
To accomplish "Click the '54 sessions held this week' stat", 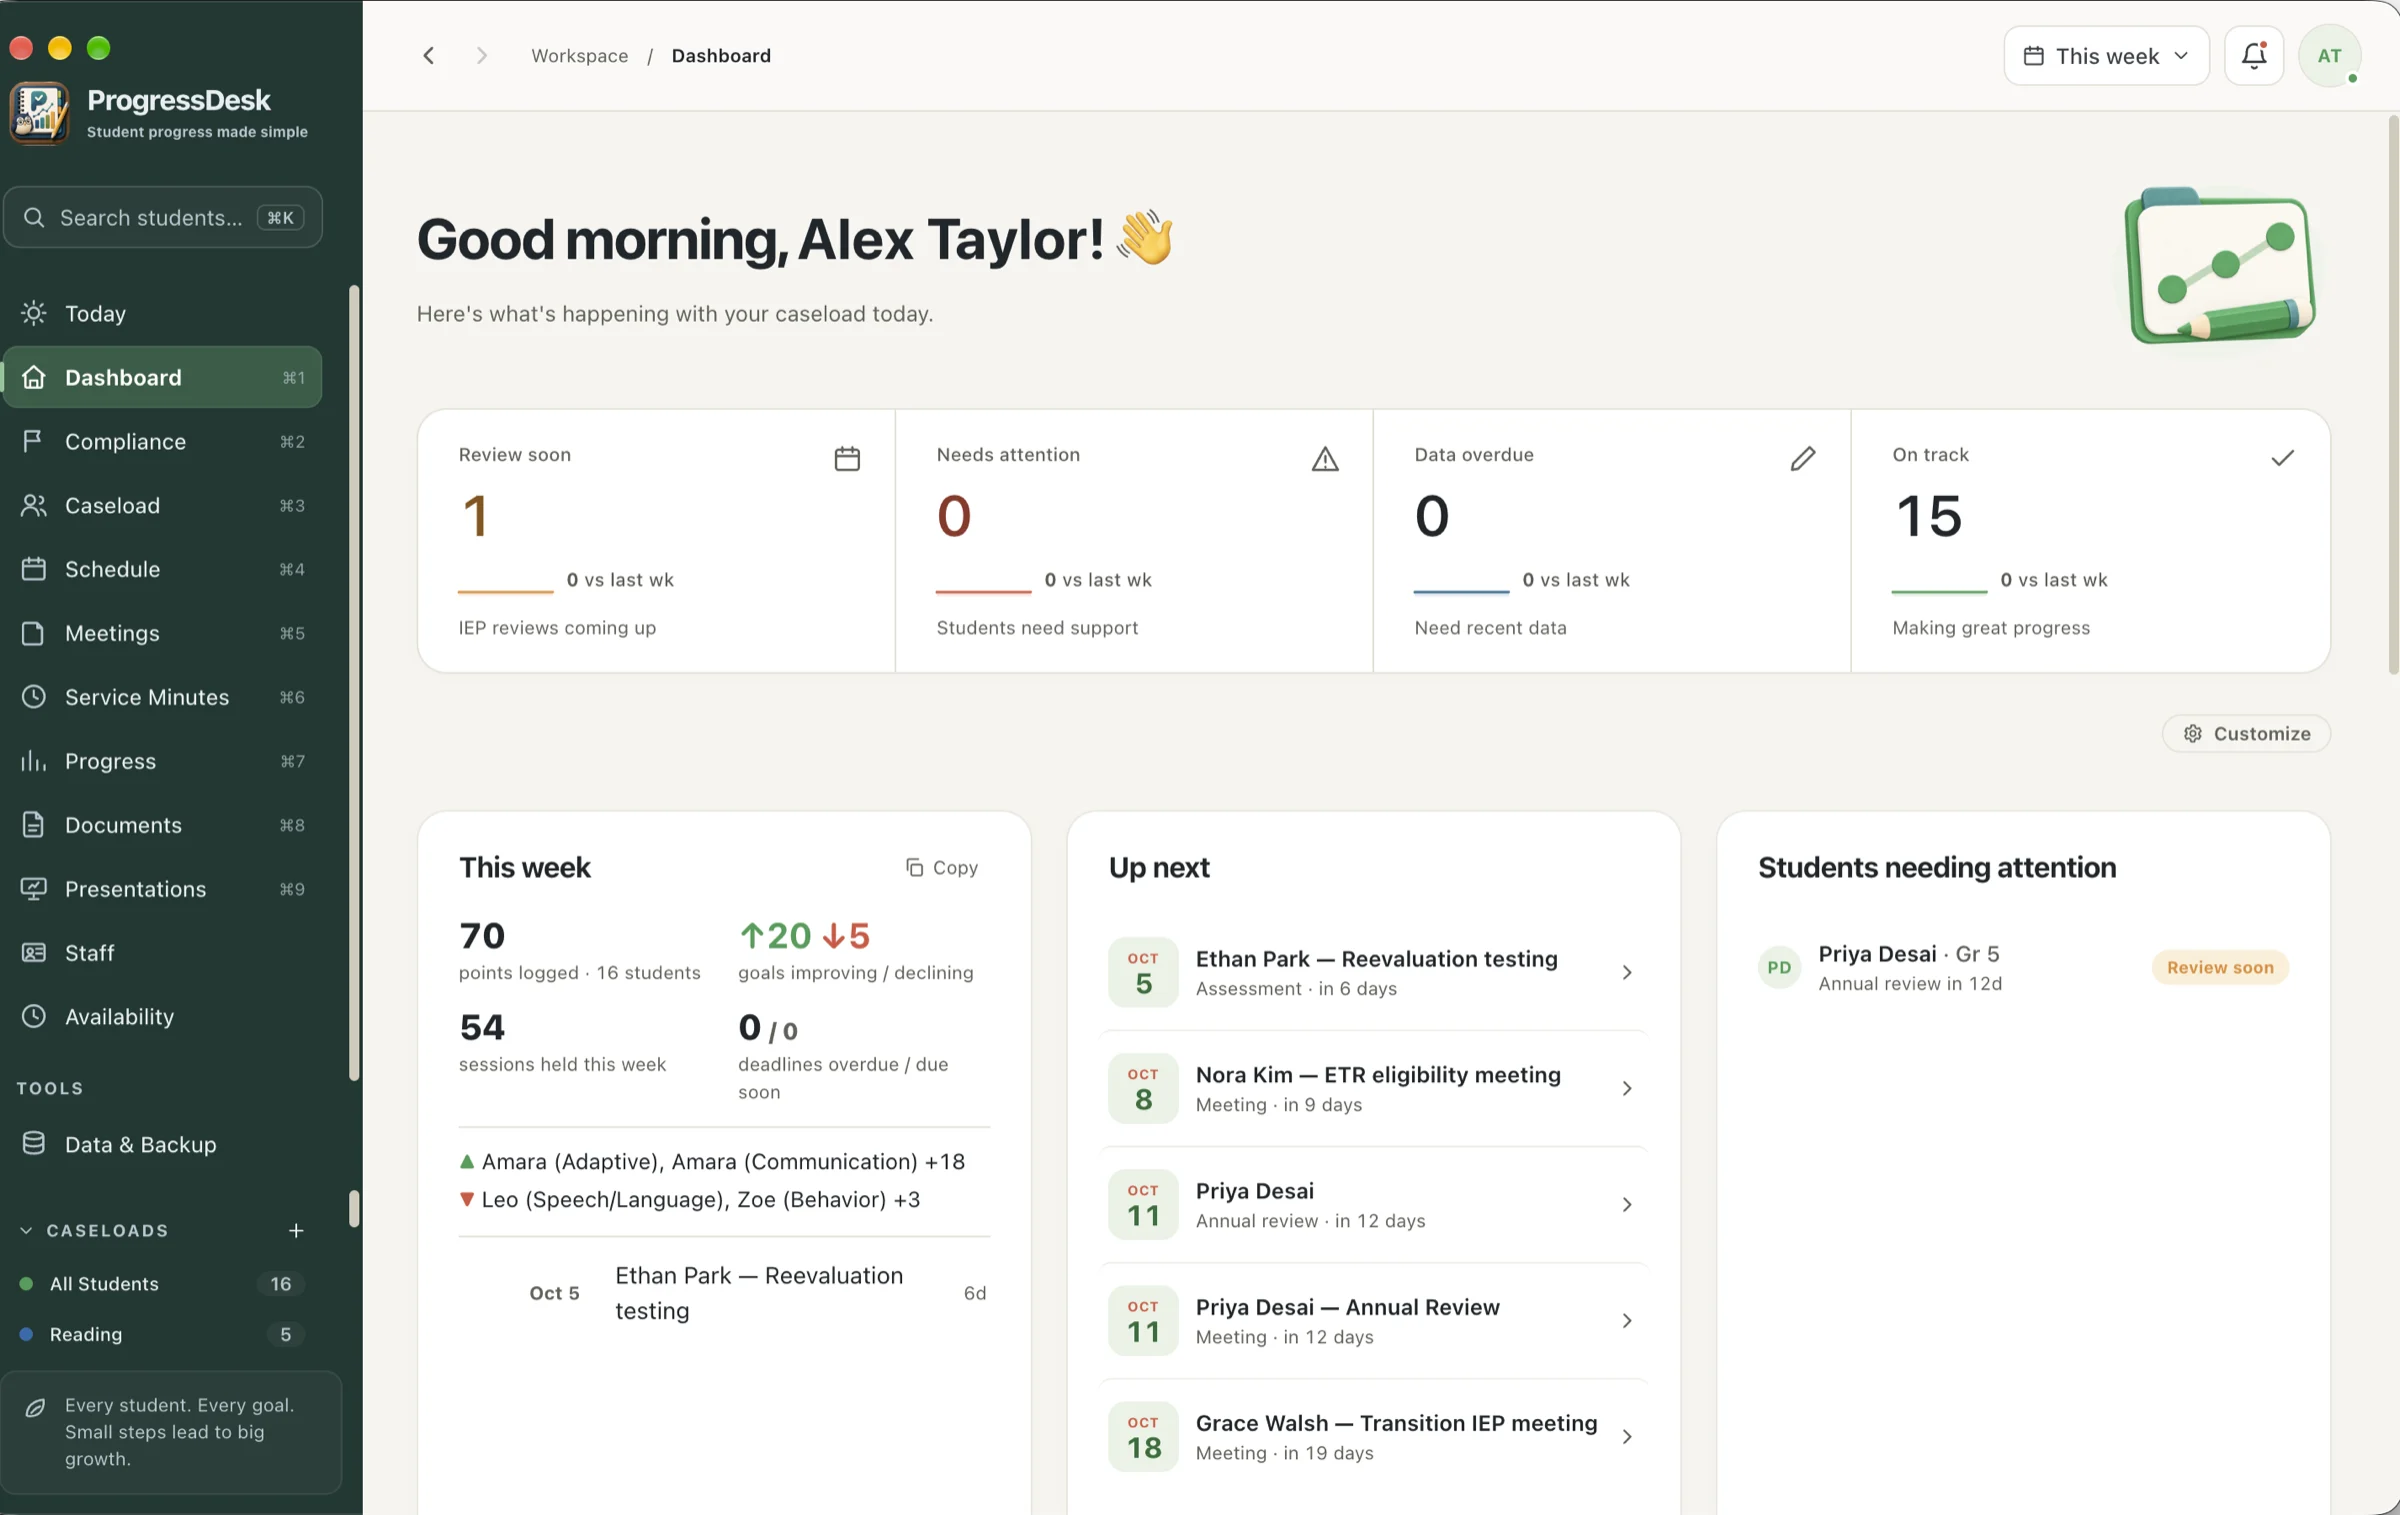I will (x=562, y=1042).
